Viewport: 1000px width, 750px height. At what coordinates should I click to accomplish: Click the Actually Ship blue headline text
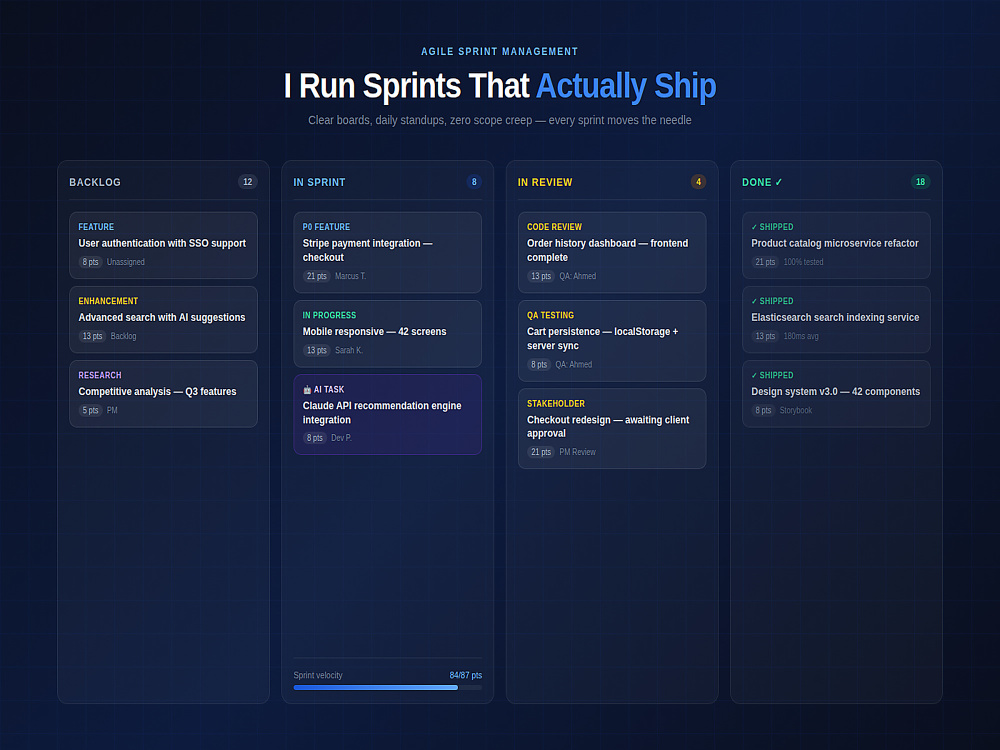pos(626,85)
